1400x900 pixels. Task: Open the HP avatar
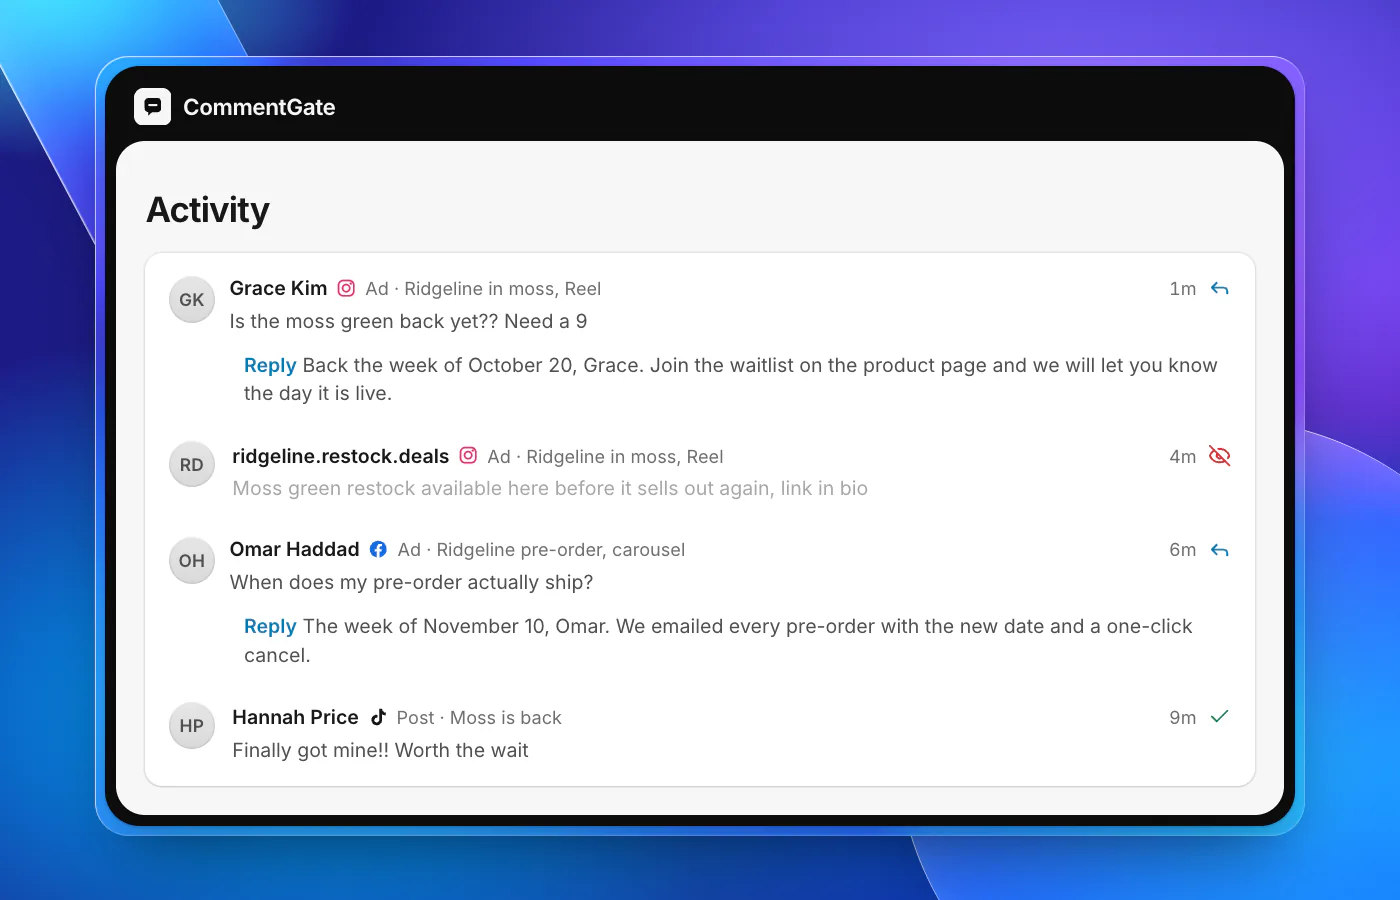pos(192,726)
